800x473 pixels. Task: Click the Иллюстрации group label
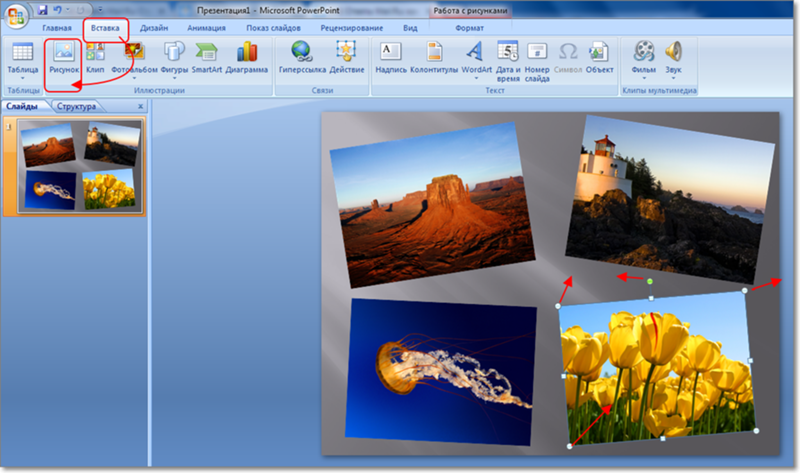159,90
